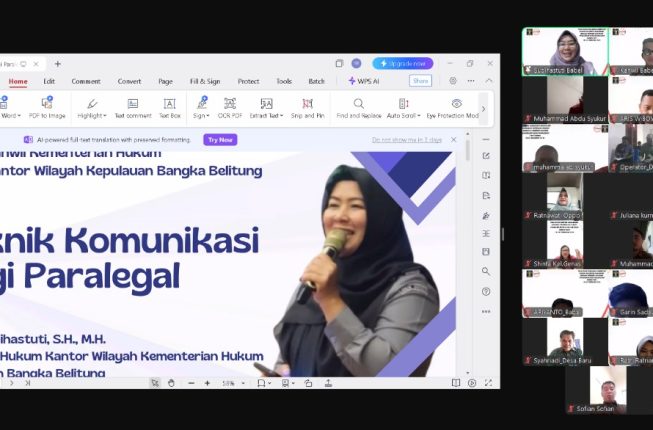Screen dimensions: 653x430
Task: Open PDF to Image converter
Action: point(47,108)
